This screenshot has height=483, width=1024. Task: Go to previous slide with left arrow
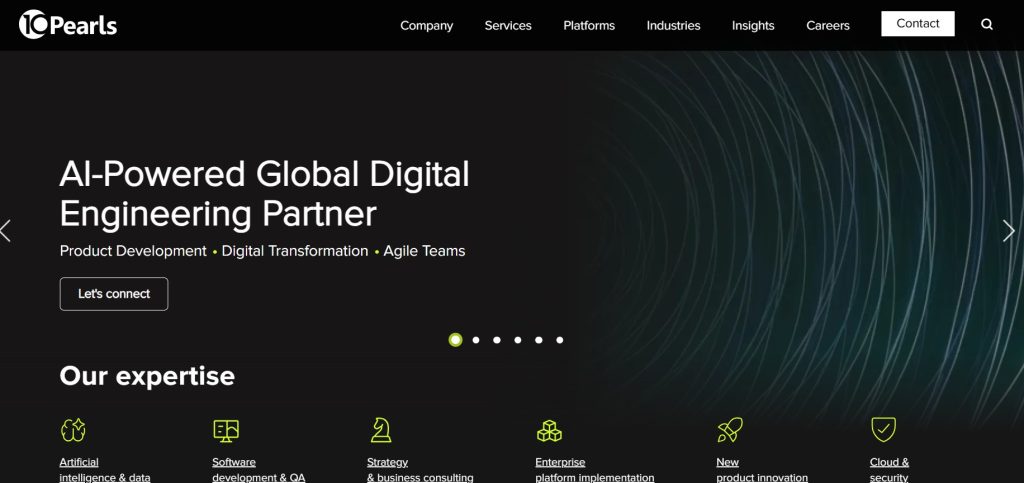(x=6, y=230)
